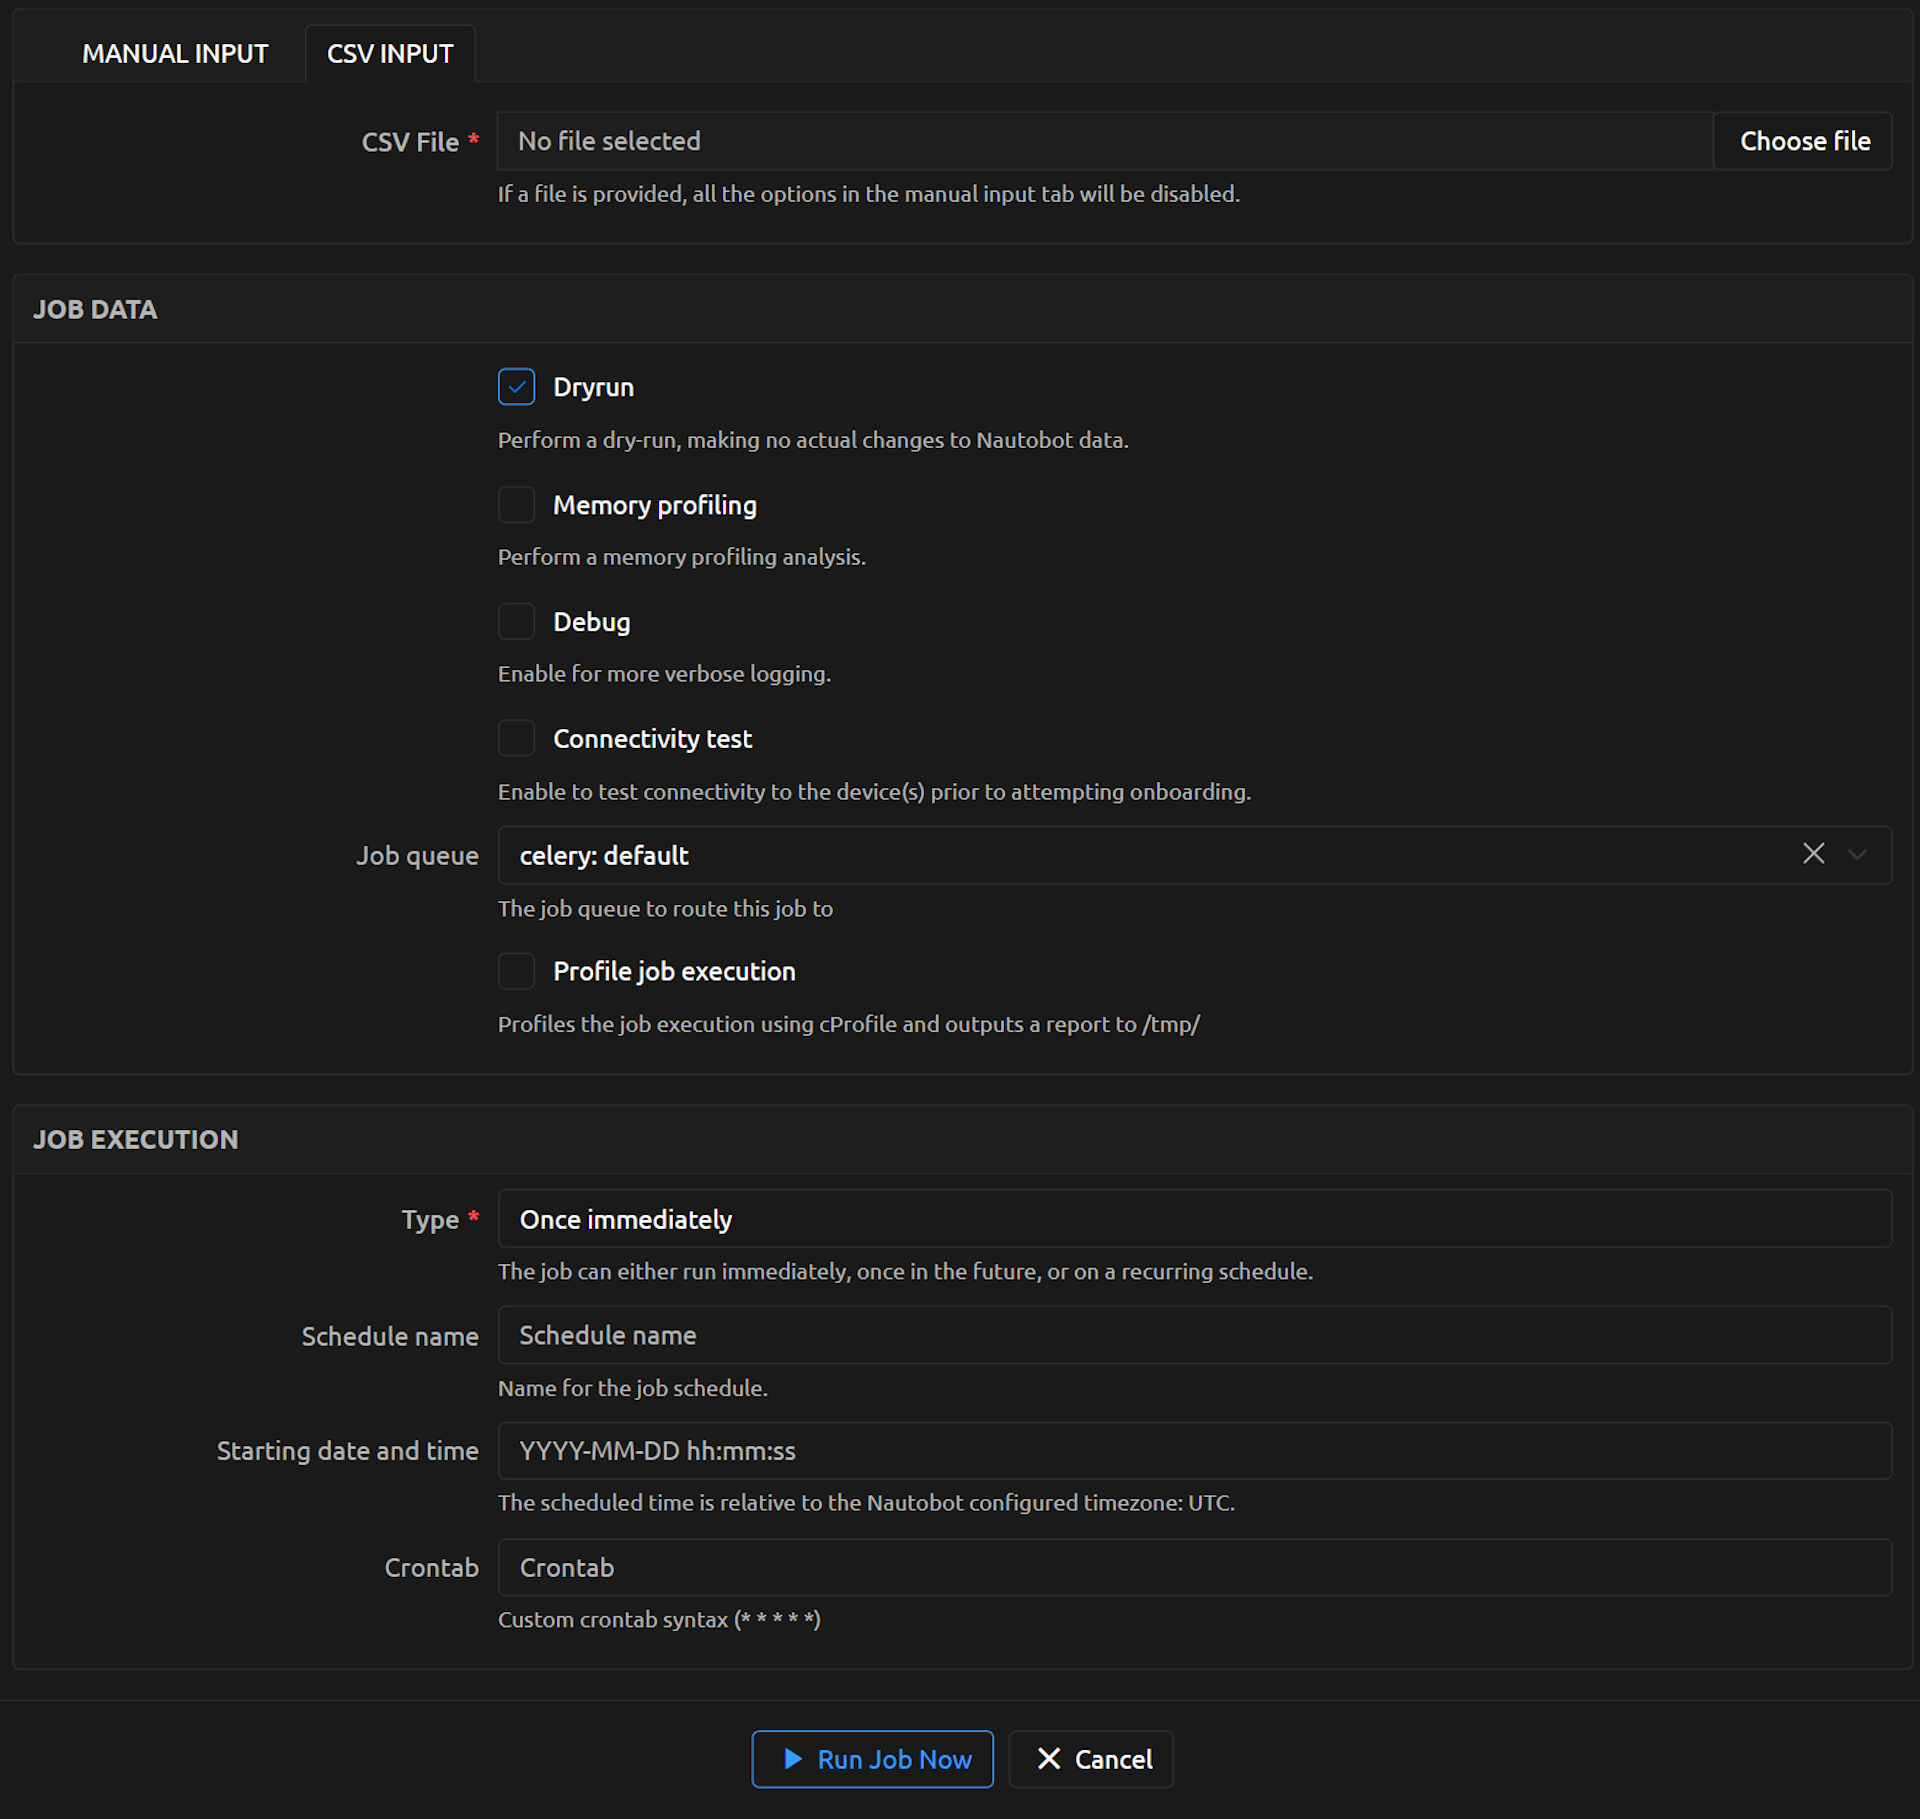
Task: Cancel the job form
Action: 1091,1759
